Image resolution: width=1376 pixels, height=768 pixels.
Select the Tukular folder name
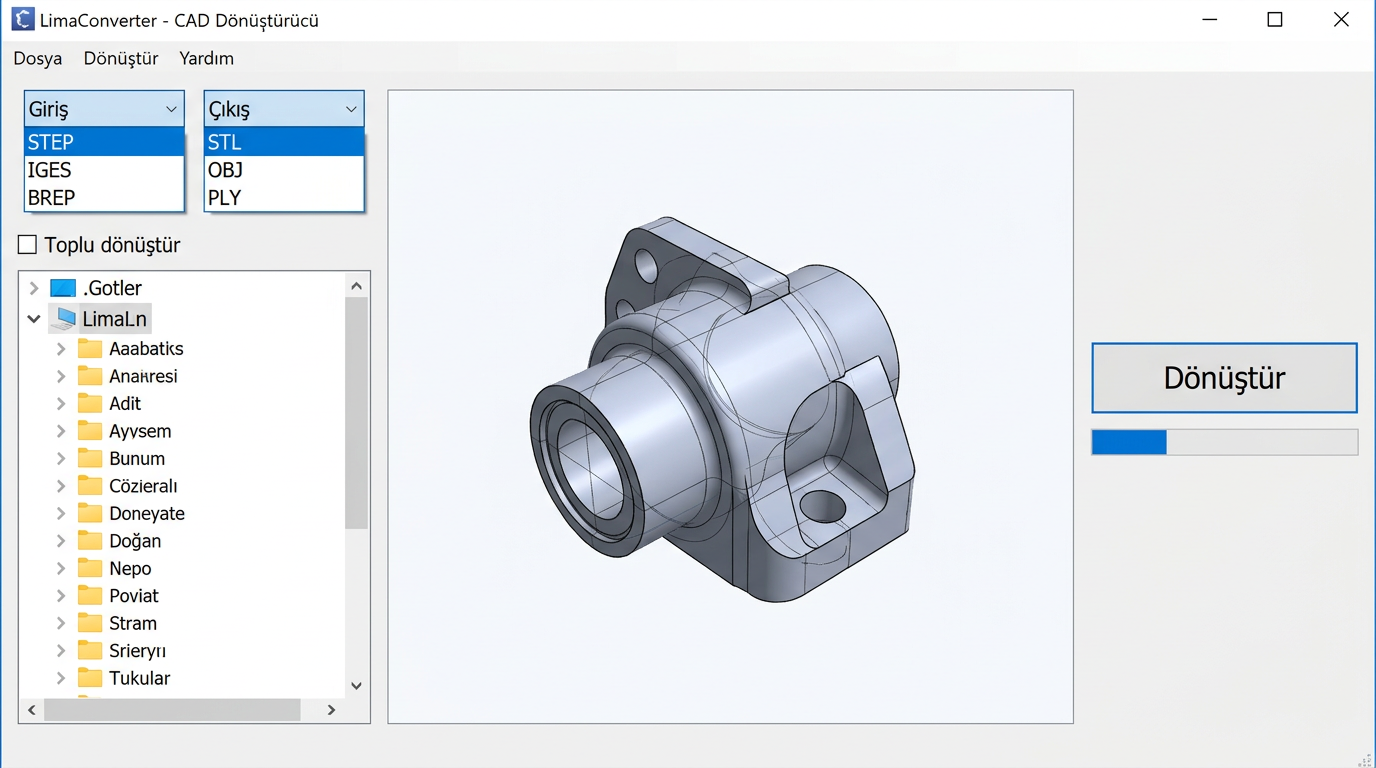click(140, 678)
